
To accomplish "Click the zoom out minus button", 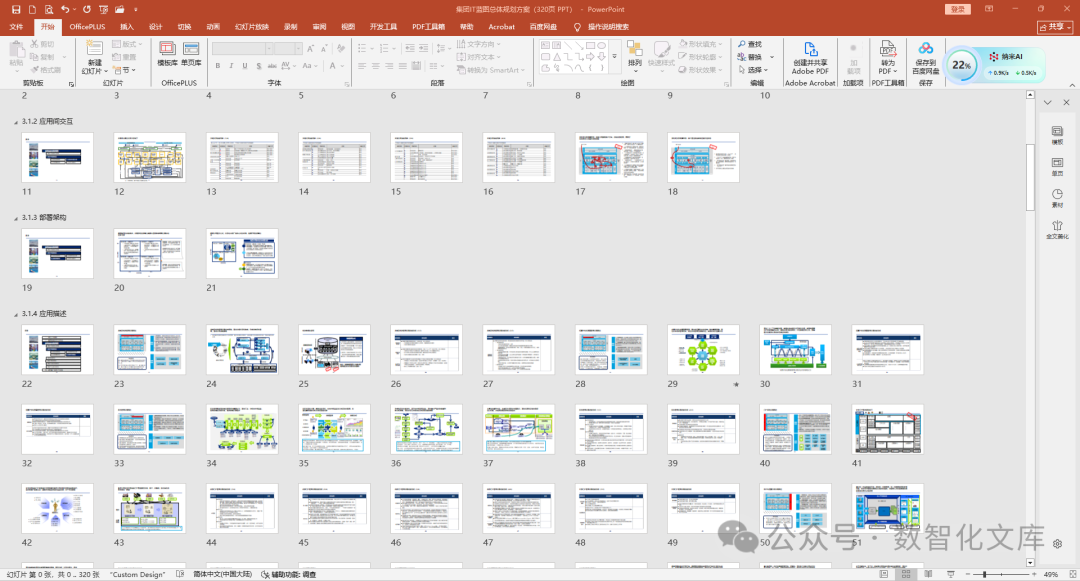I will pos(968,574).
